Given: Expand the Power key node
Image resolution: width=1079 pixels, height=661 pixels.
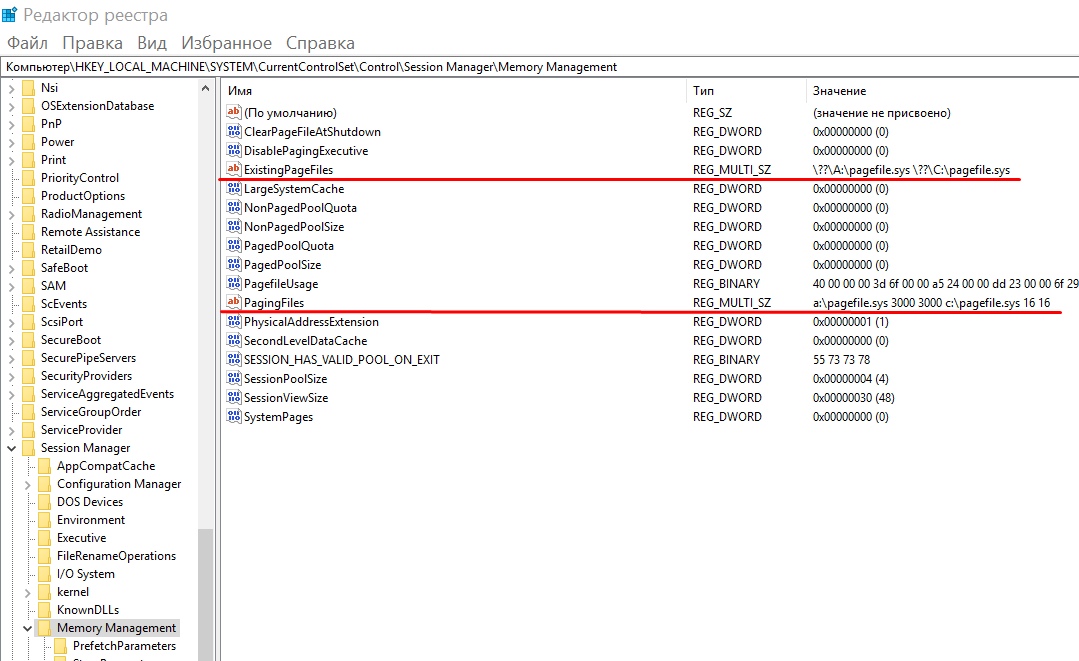Looking at the screenshot, I should [x=12, y=142].
